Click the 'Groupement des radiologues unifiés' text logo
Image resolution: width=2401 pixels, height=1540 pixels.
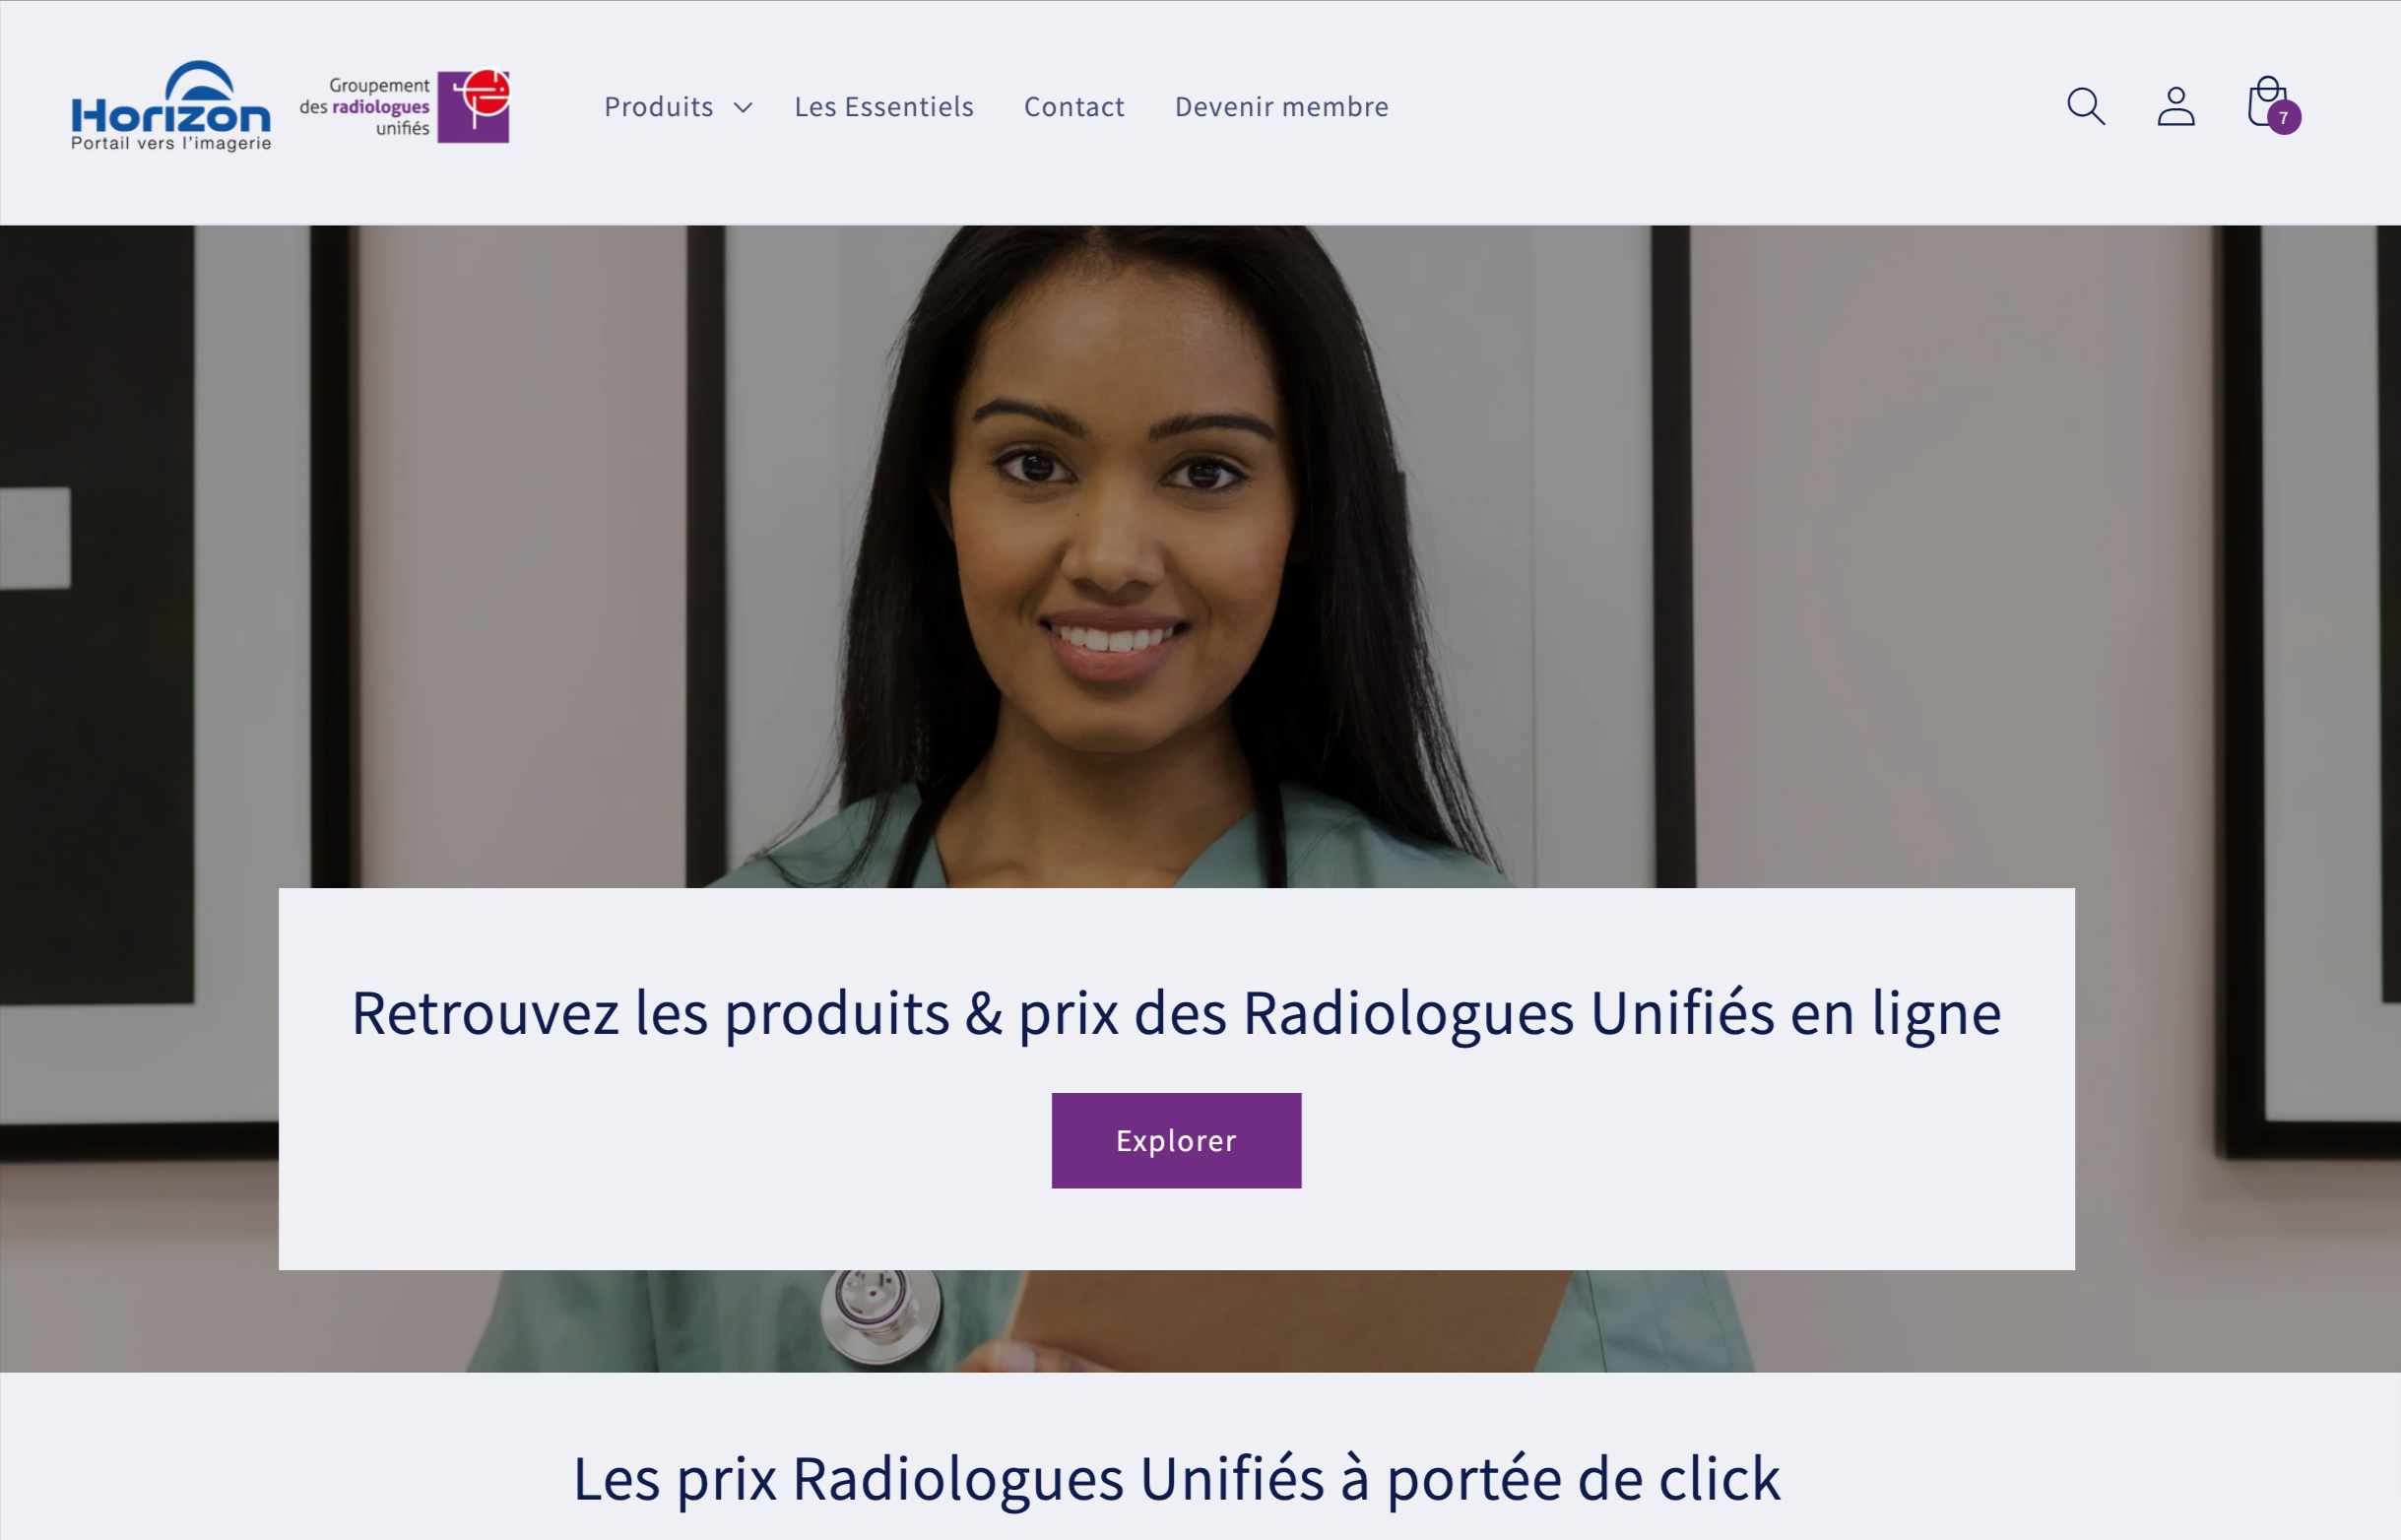click(365, 107)
